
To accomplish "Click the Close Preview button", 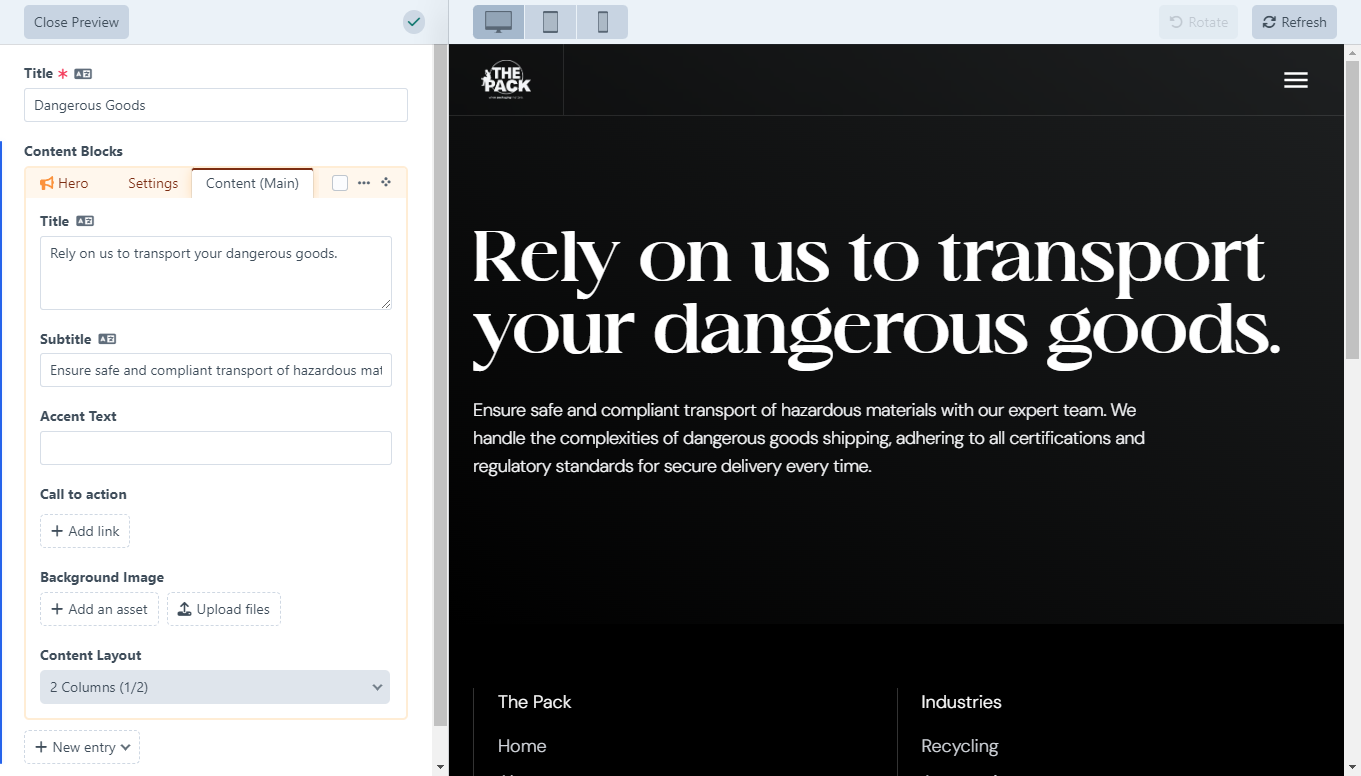I will pos(76,22).
